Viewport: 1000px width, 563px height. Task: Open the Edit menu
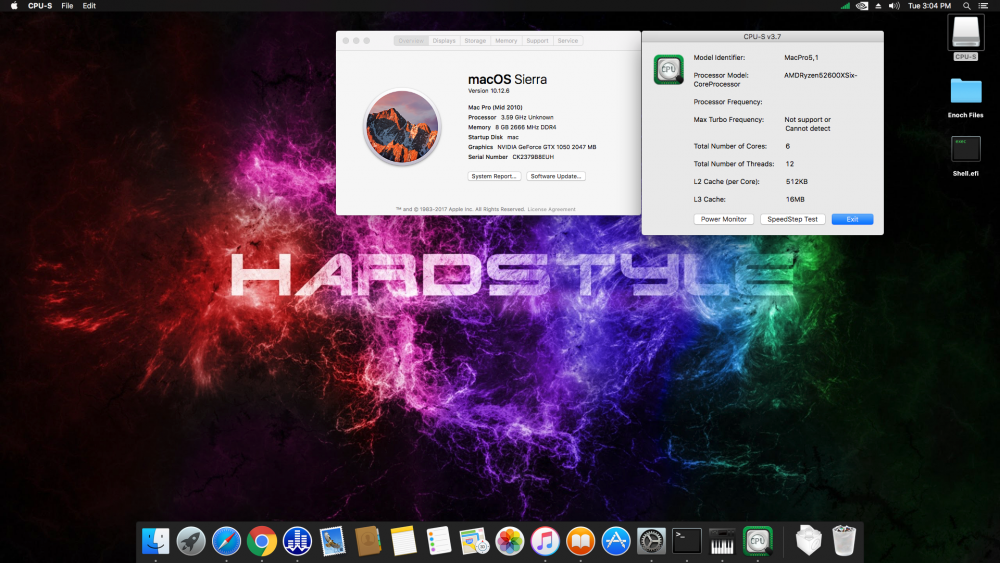tap(89, 6)
